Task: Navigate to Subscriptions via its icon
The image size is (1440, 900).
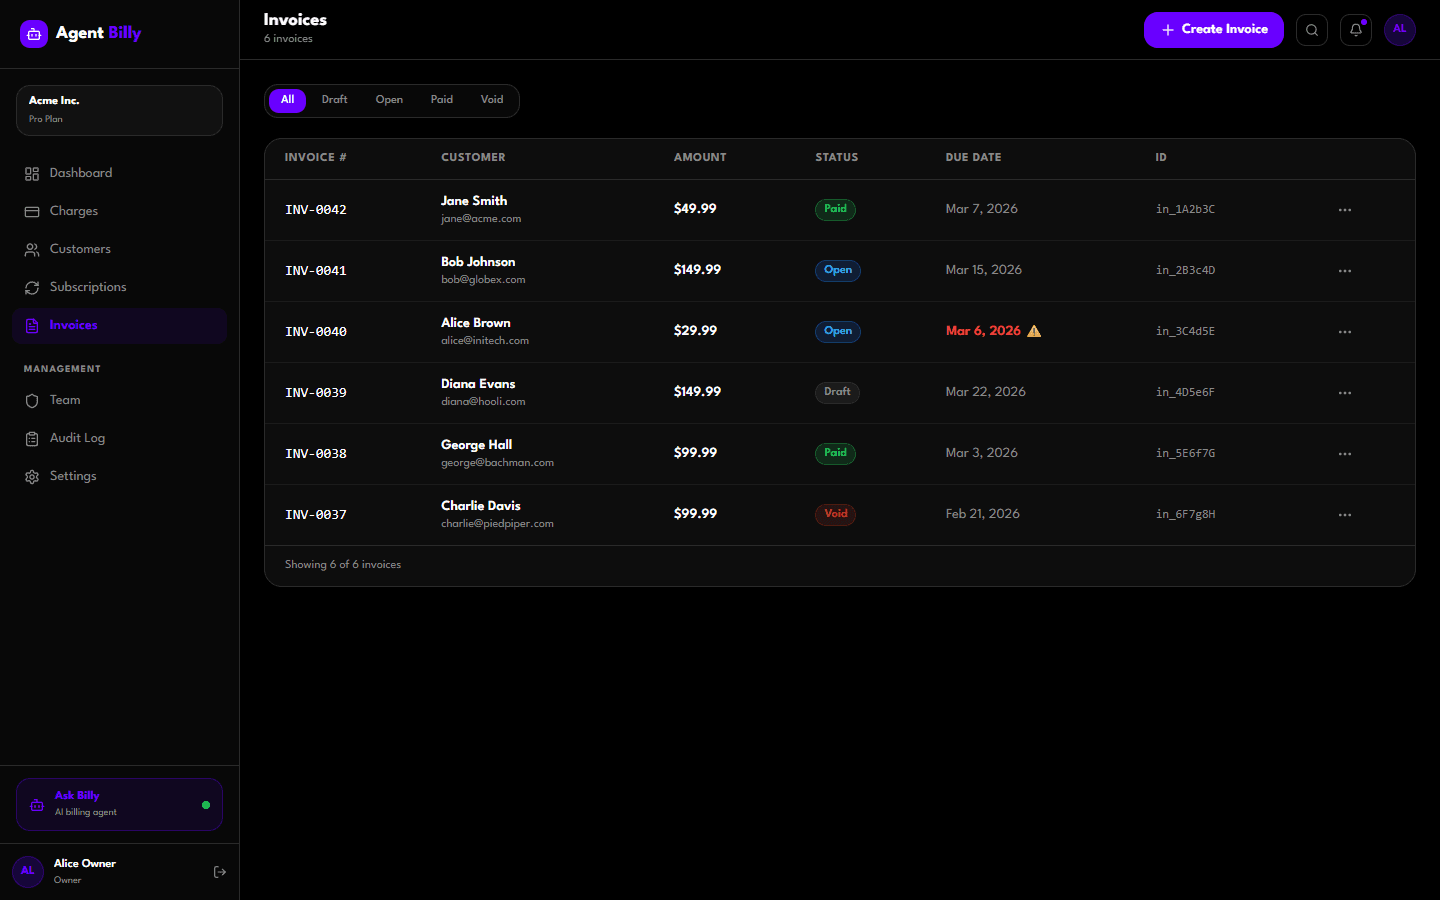Action: 32,287
